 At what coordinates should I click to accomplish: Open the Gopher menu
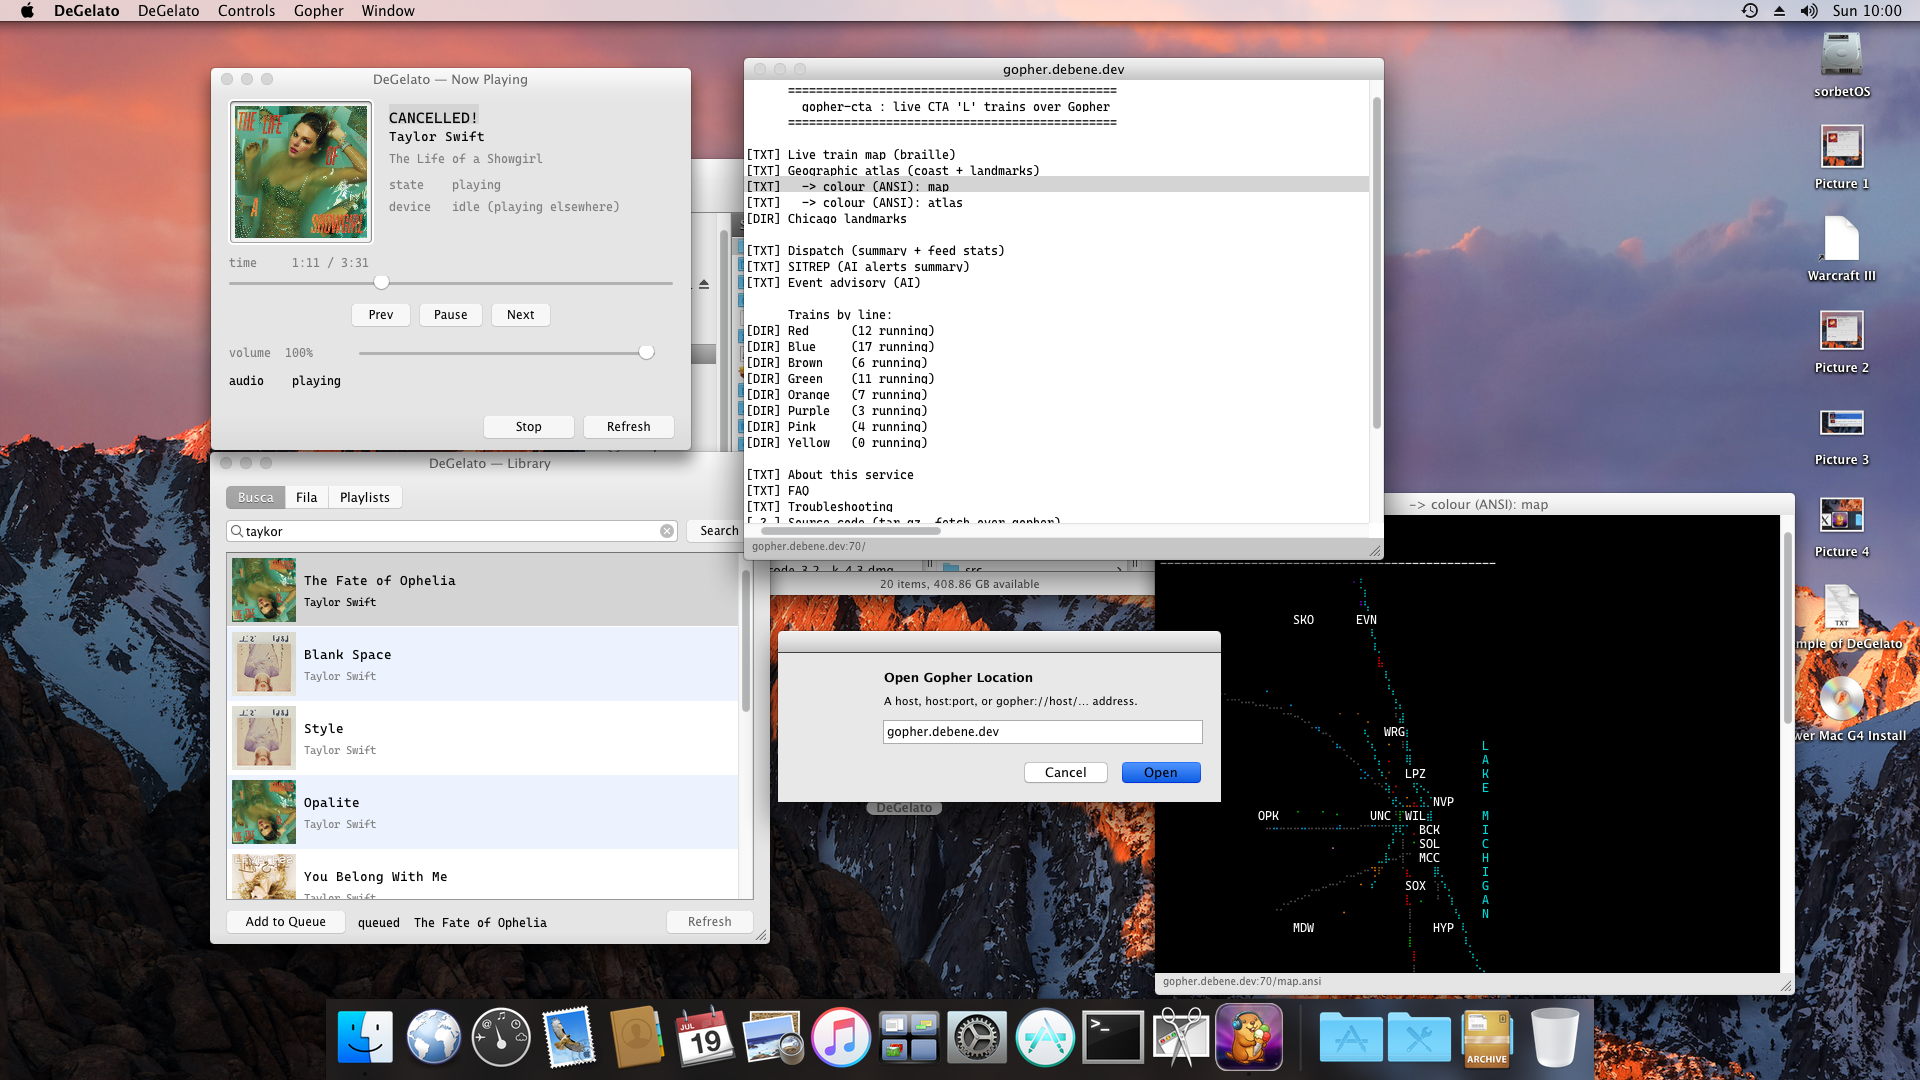pos(318,11)
